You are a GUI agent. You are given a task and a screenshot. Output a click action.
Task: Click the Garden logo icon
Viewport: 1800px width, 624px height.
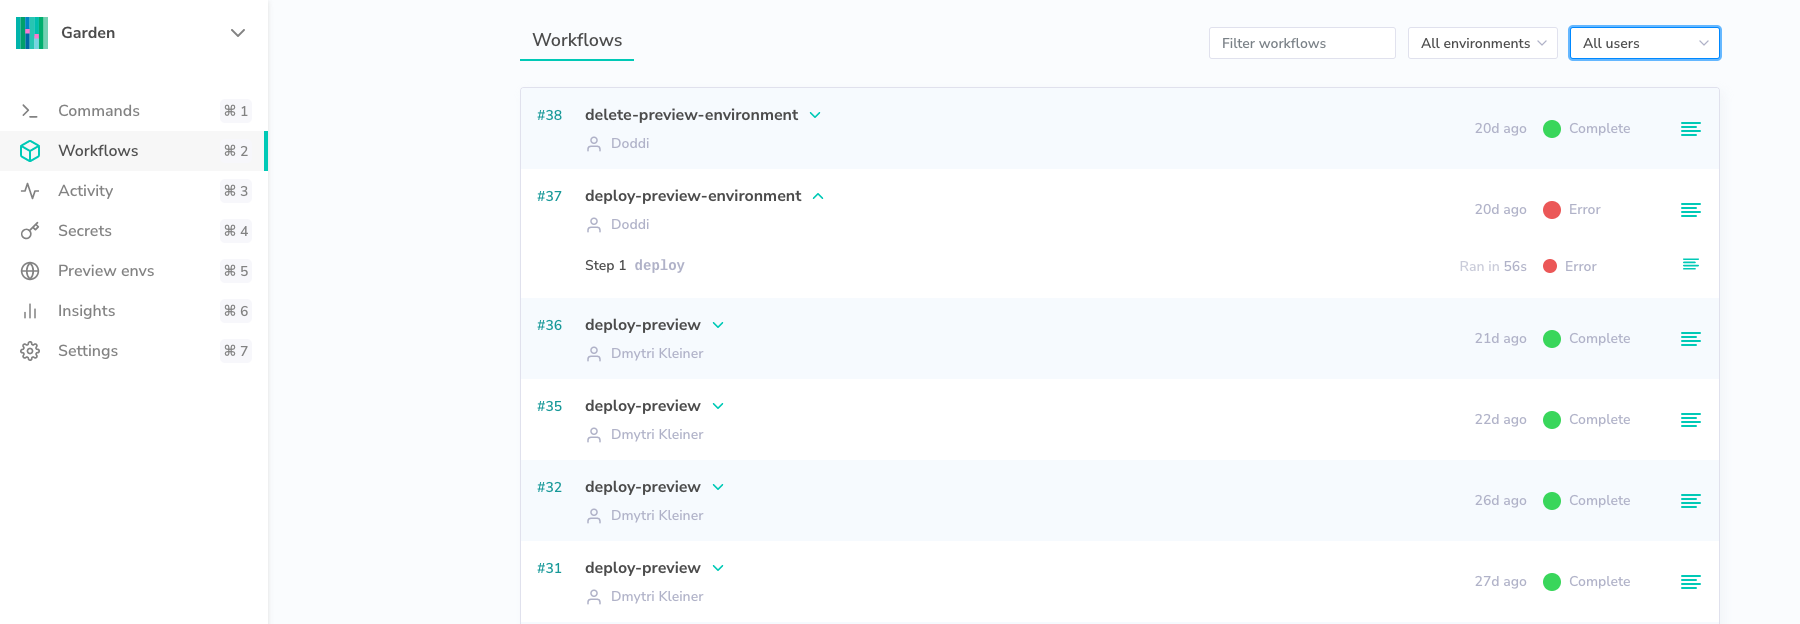click(32, 33)
